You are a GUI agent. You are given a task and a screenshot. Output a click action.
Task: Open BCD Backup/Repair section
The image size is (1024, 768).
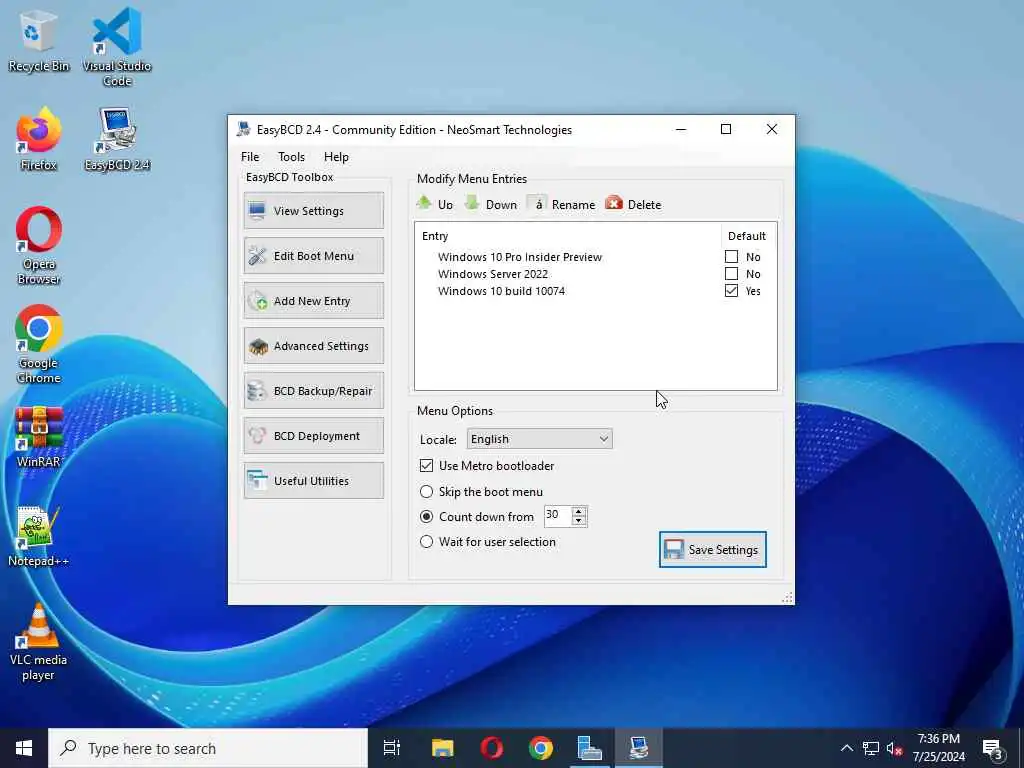point(313,391)
